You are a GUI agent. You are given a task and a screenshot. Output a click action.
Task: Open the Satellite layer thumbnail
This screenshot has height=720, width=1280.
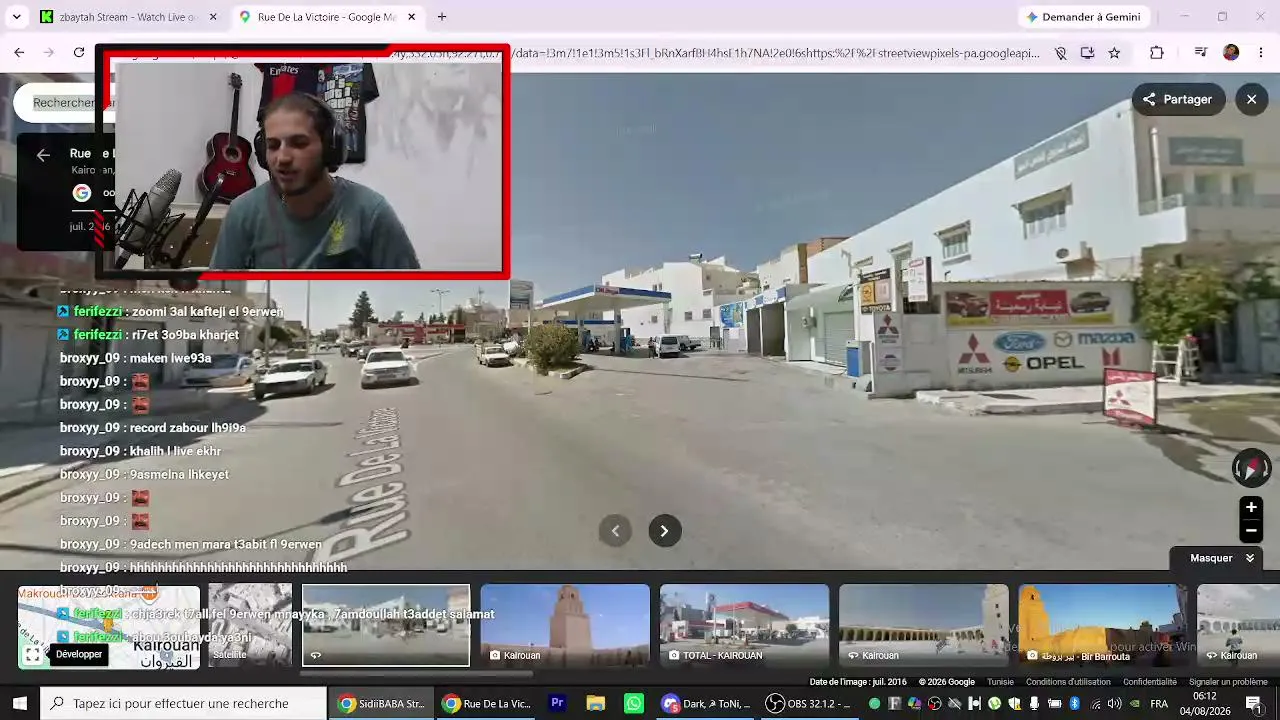[x=250, y=625]
